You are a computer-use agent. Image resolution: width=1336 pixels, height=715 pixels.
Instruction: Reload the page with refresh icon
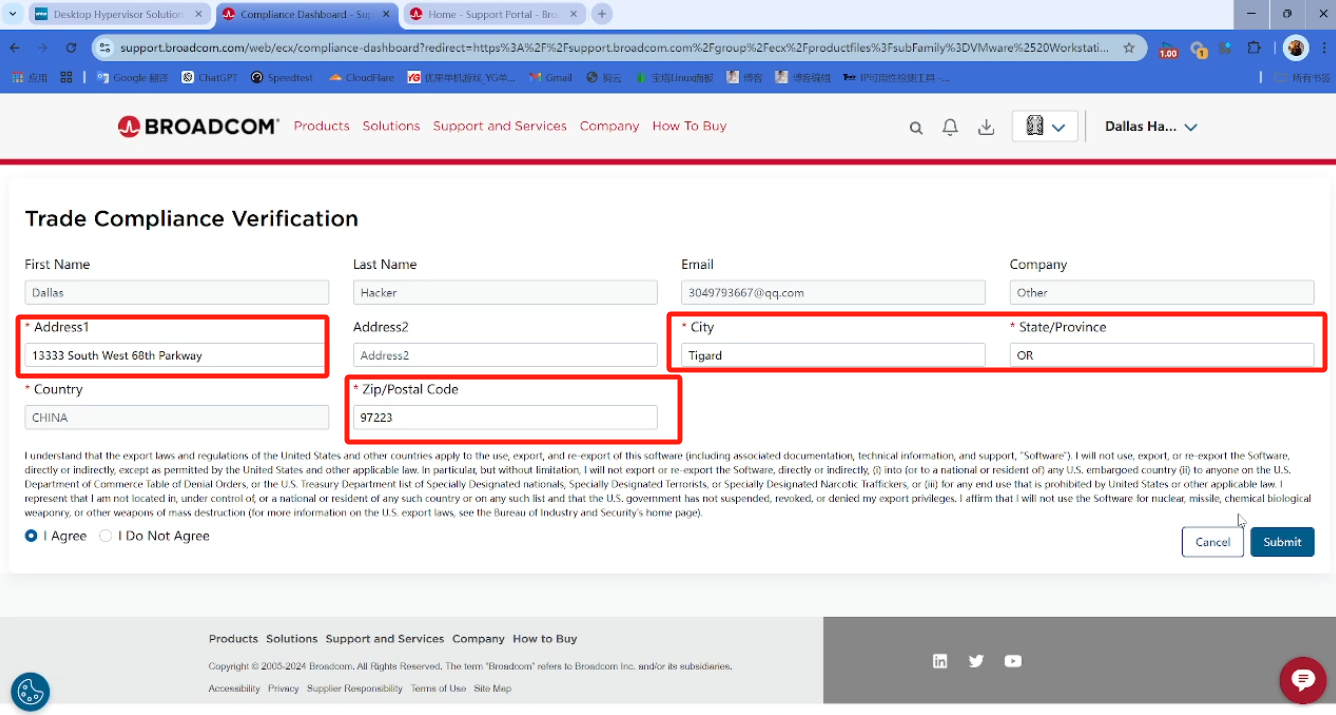(x=71, y=47)
